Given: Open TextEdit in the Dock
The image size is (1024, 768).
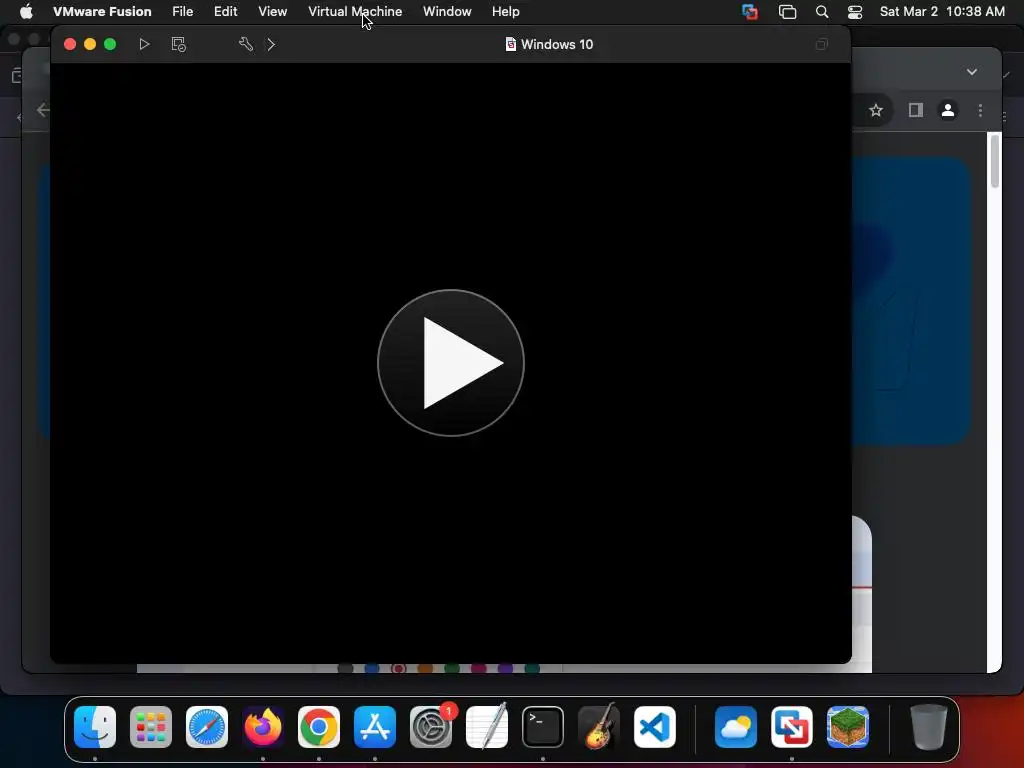Looking at the screenshot, I should tap(487, 726).
